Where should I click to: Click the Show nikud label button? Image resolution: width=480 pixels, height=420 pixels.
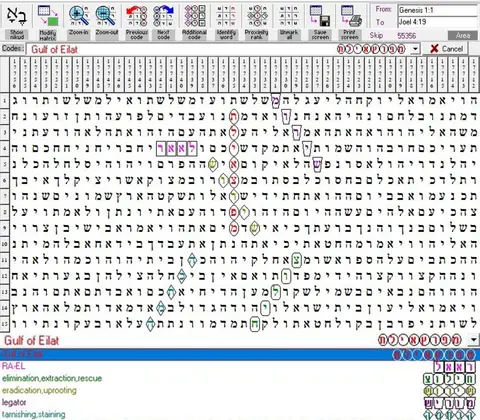point(16,35)
